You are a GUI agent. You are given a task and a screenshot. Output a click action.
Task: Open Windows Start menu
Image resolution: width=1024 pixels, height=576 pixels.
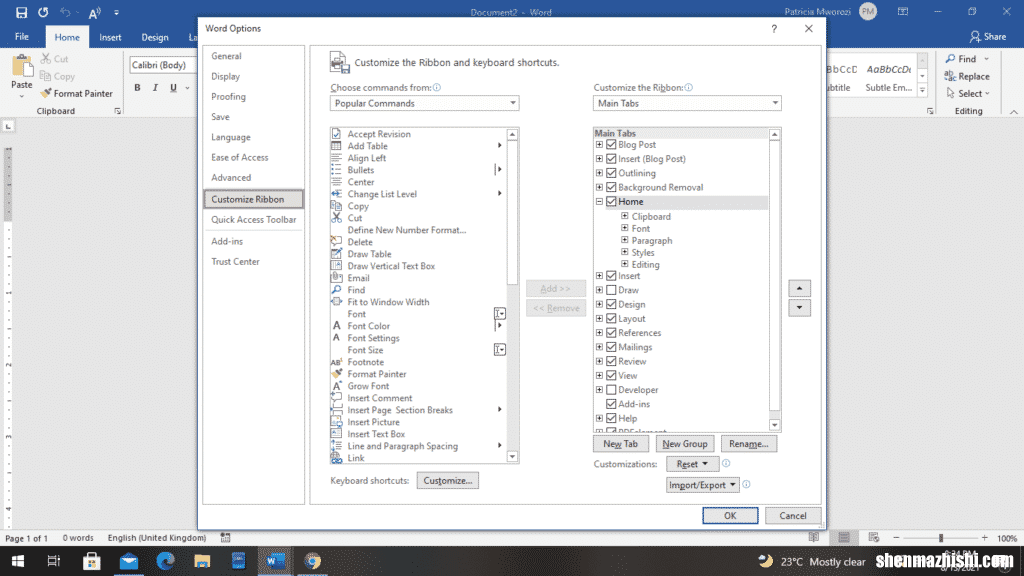click(x=18, y=561)
